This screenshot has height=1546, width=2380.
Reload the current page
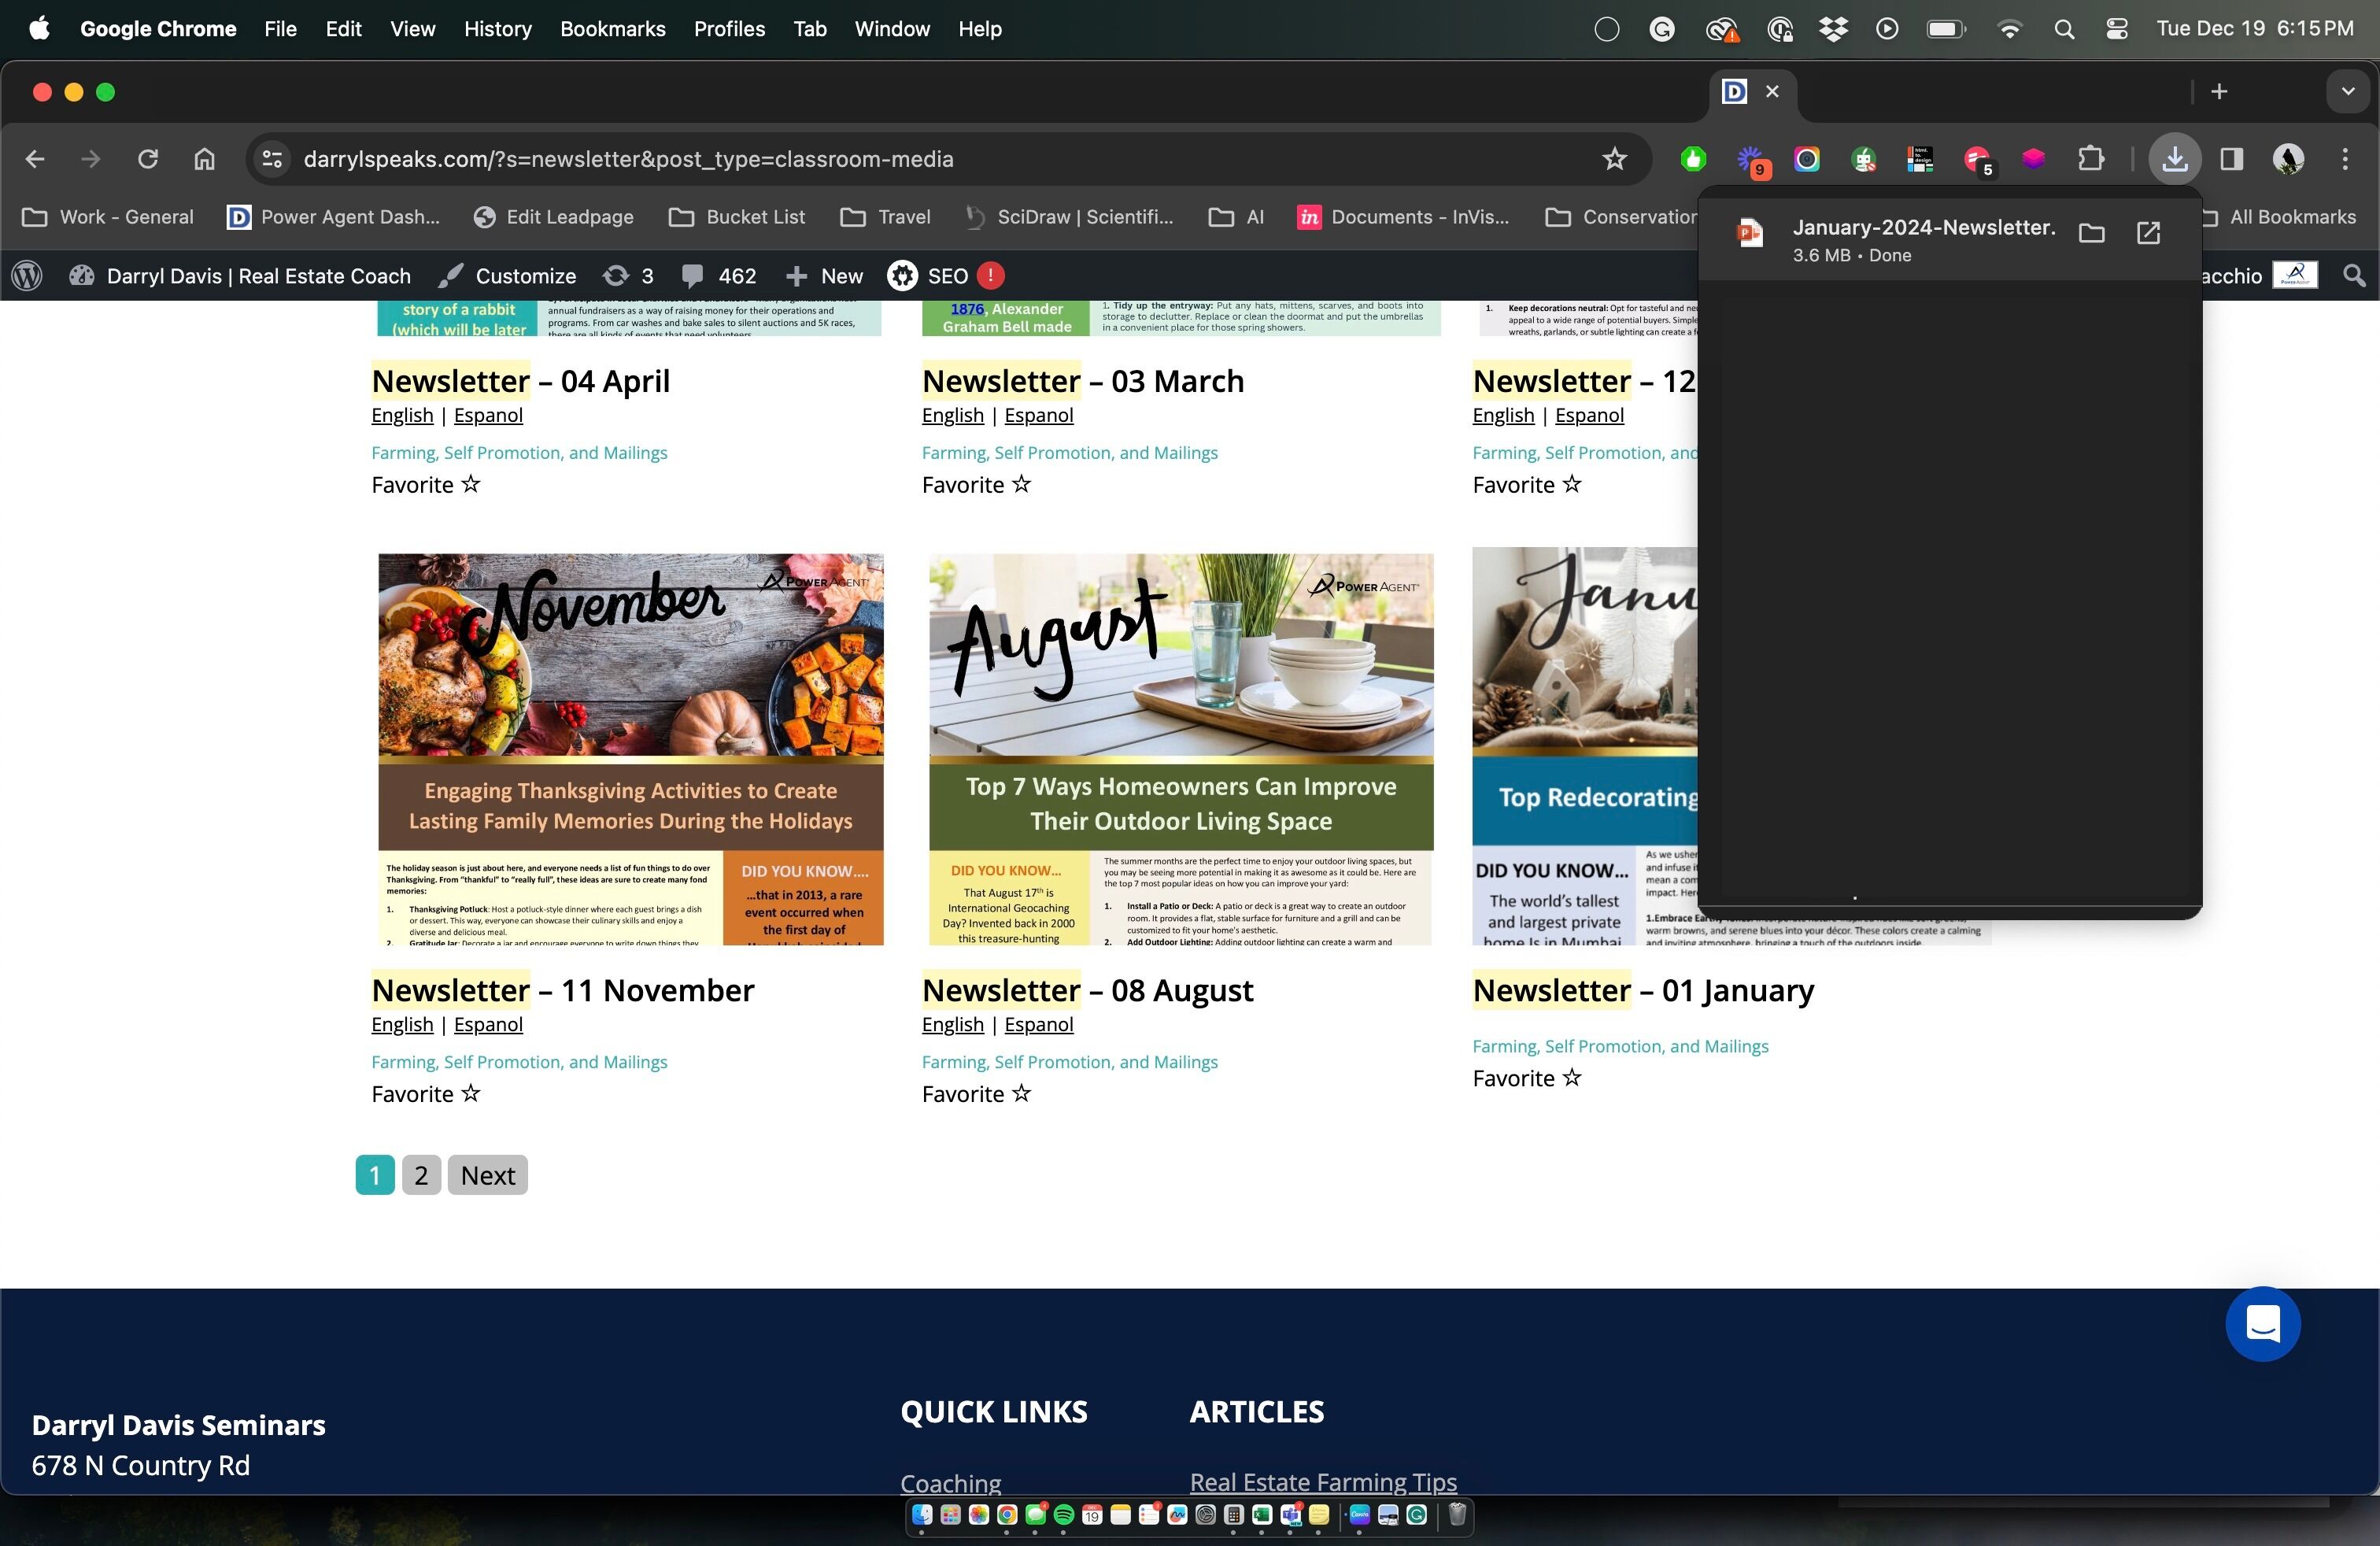click(x=148, y=159)
